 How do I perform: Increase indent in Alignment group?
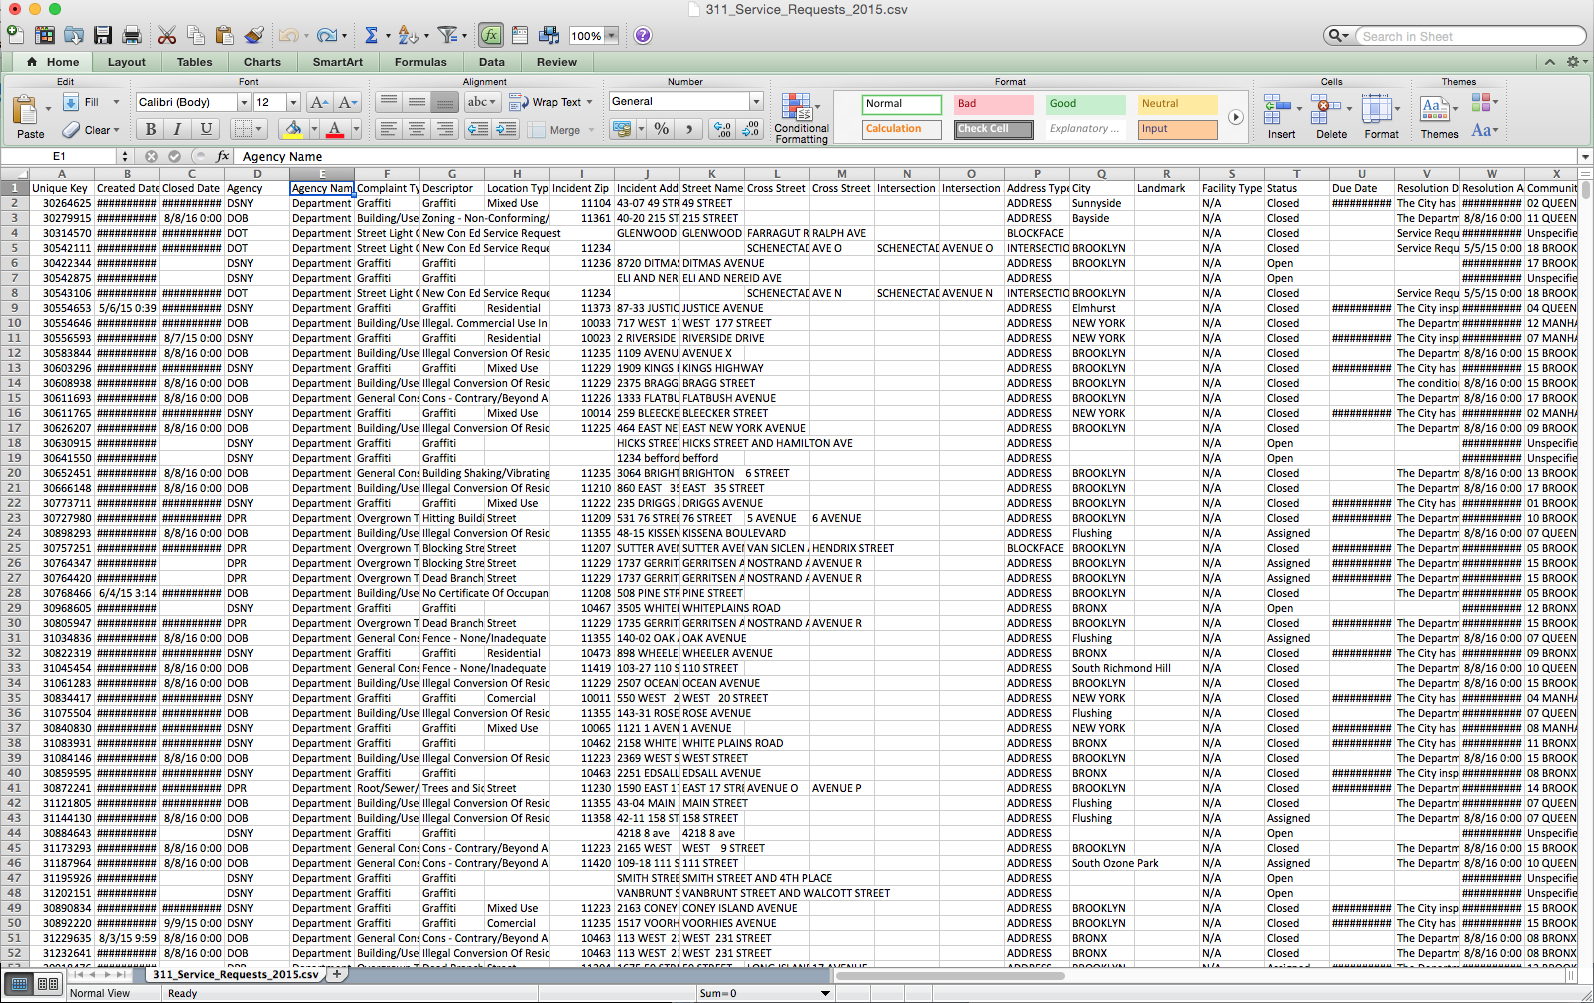(506, 129)
